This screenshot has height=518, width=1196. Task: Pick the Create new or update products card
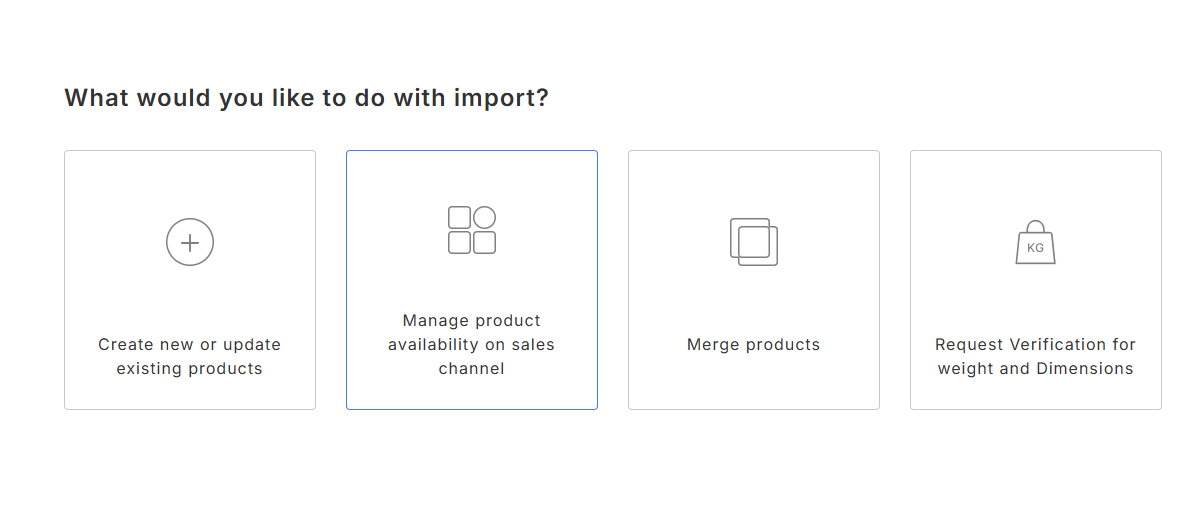point(190,280)
